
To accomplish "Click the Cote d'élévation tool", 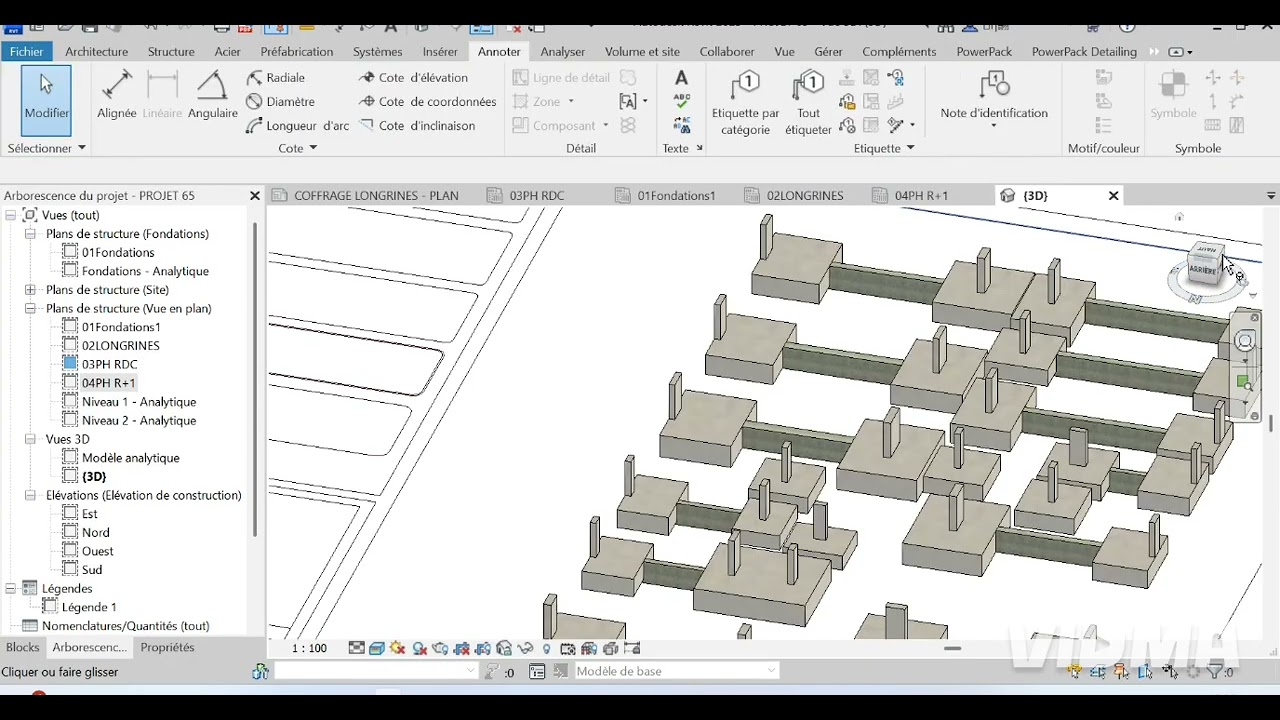I will click(x=413, y=77).
